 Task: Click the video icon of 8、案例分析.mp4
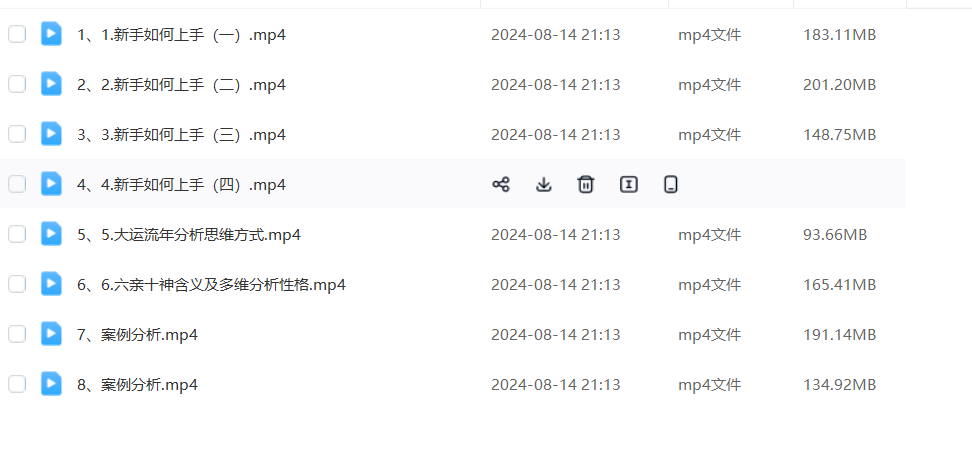tap(51, 384)
